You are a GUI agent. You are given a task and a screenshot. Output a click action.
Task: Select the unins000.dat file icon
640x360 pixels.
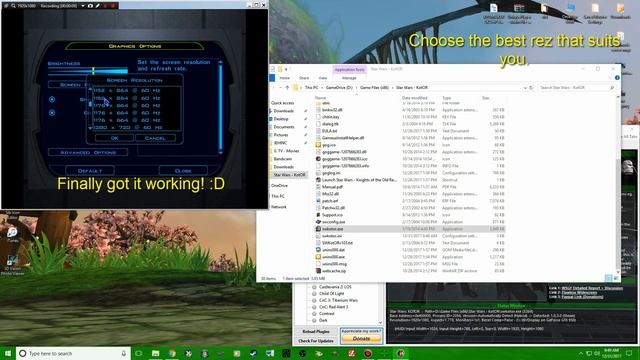(x=318, y=250)
